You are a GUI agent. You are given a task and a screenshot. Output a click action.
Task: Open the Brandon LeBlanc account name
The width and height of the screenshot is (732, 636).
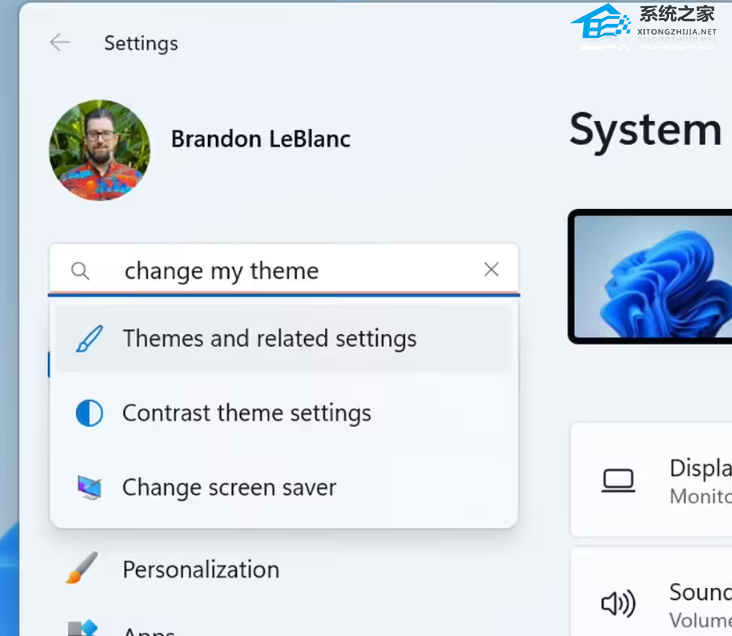[x=260, y=139]
